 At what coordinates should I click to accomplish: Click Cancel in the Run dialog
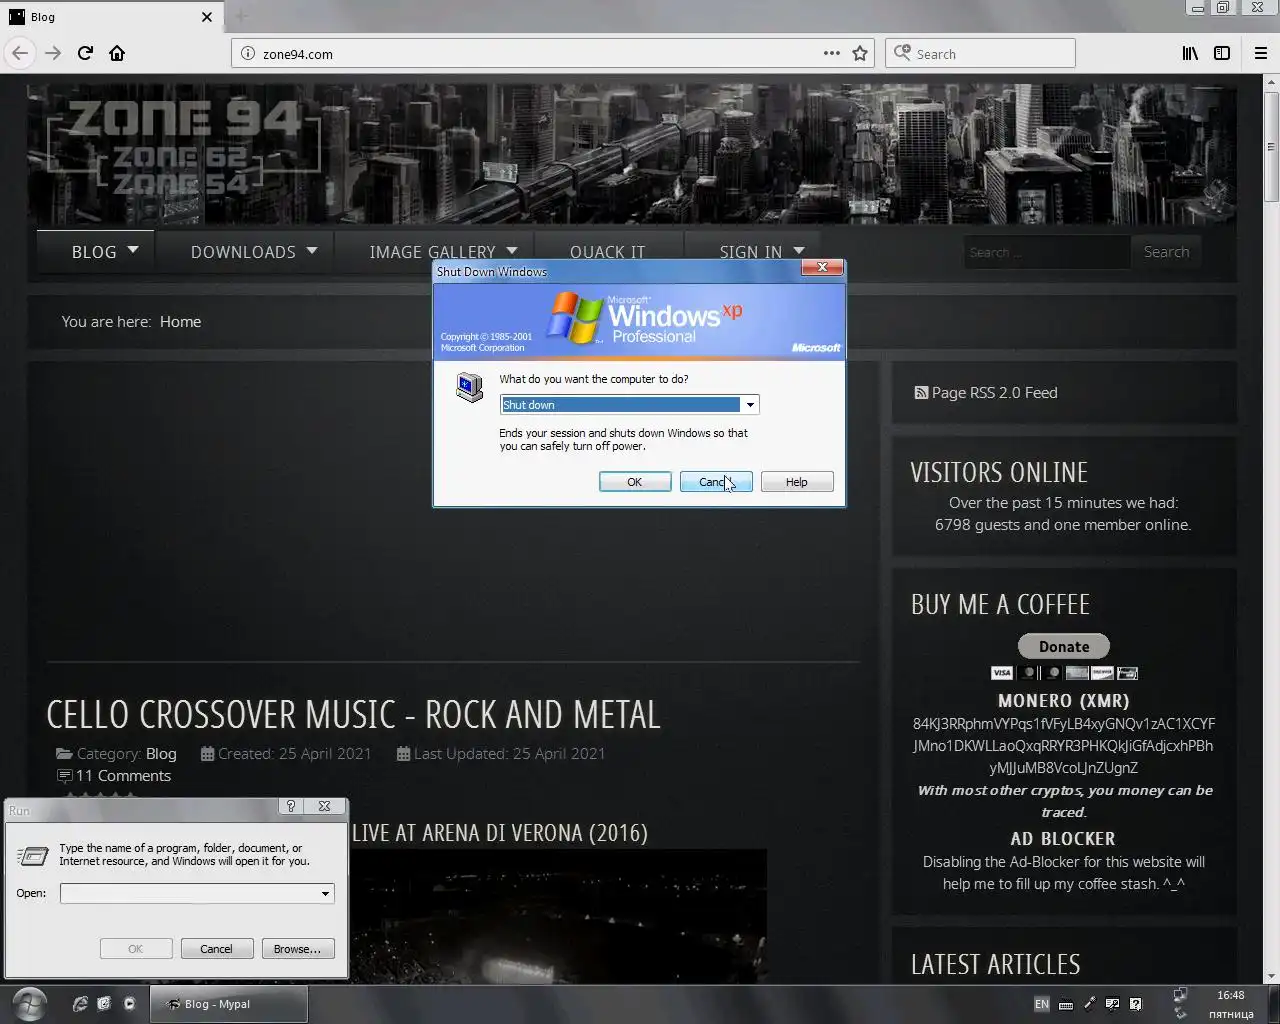216,949
